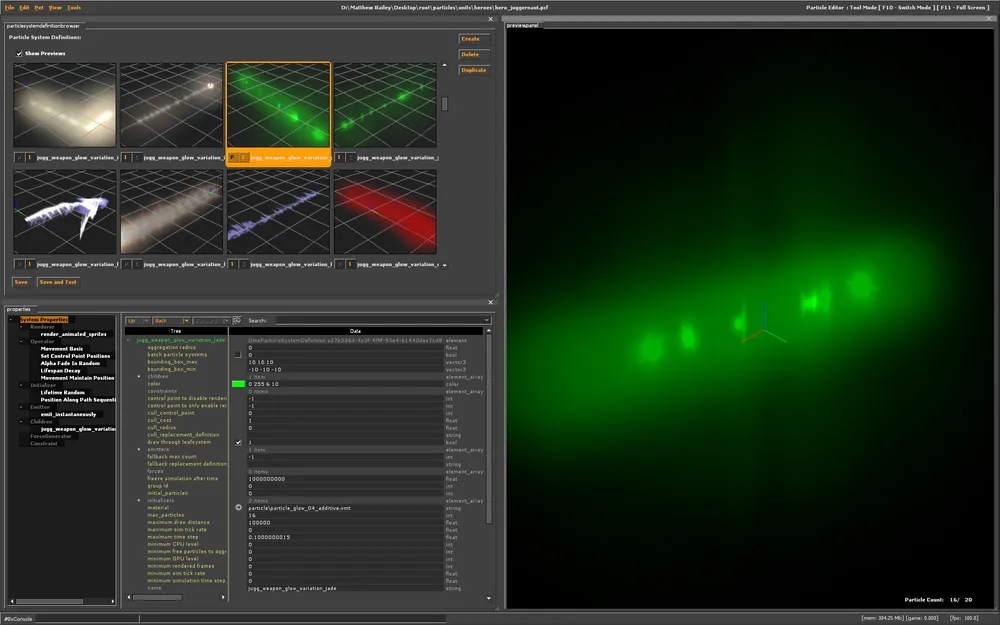Close the properties panel with its X icon
This screenshot has height=625, width=1000.
coord(490,302)
